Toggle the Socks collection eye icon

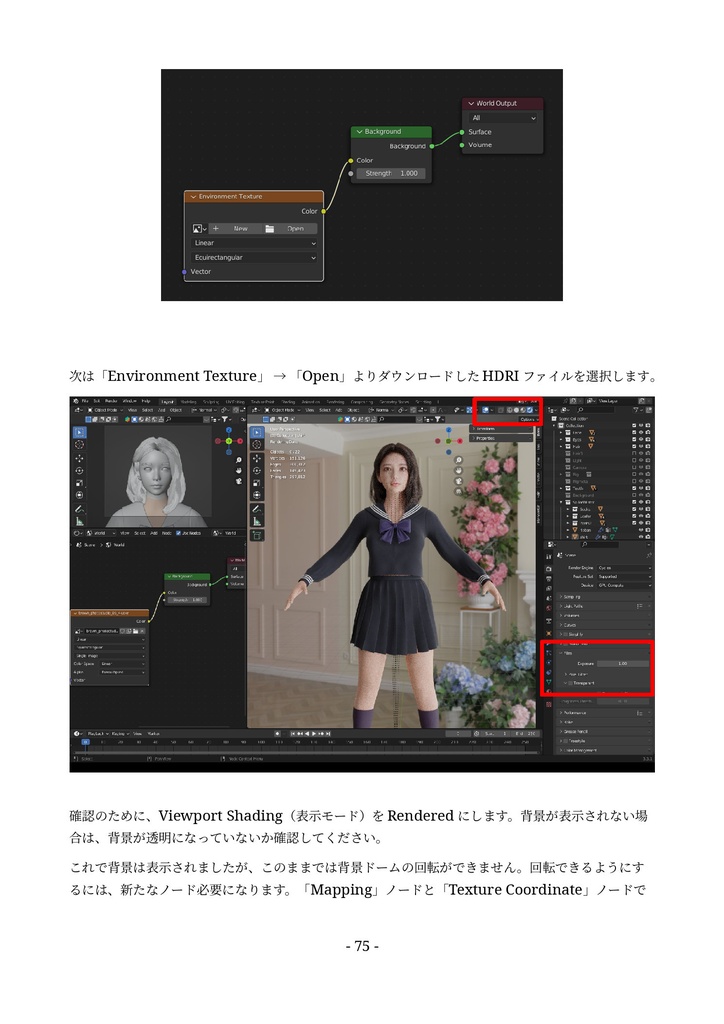(x=640, y=509)
